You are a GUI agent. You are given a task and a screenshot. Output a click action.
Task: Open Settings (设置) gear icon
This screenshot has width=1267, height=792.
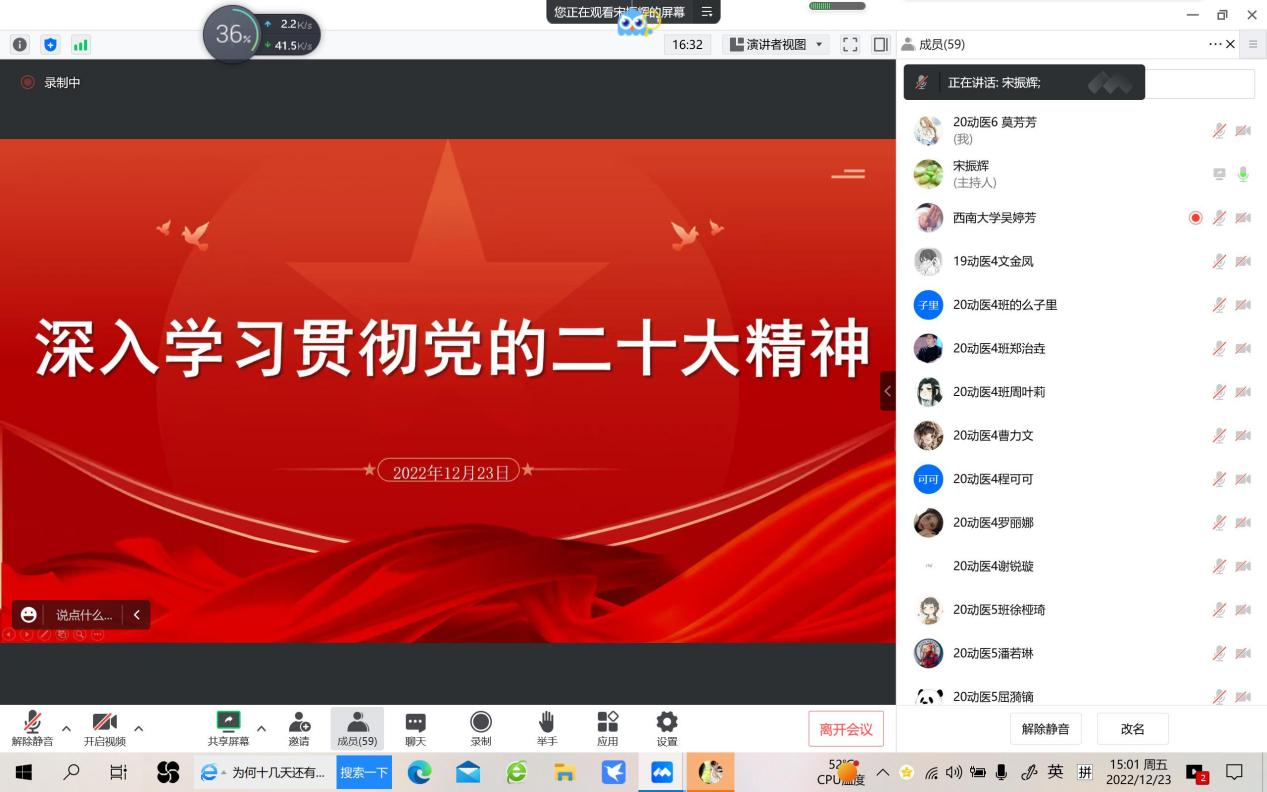pos(667,723)
